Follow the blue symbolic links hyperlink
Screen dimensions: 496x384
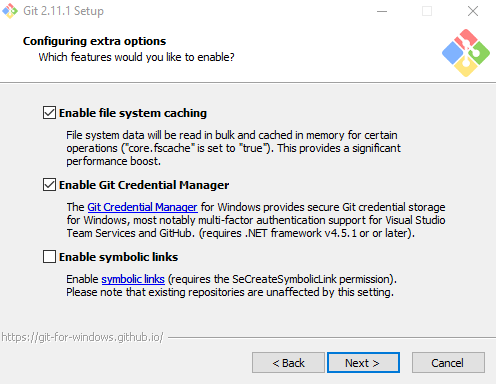click(133, 279)
